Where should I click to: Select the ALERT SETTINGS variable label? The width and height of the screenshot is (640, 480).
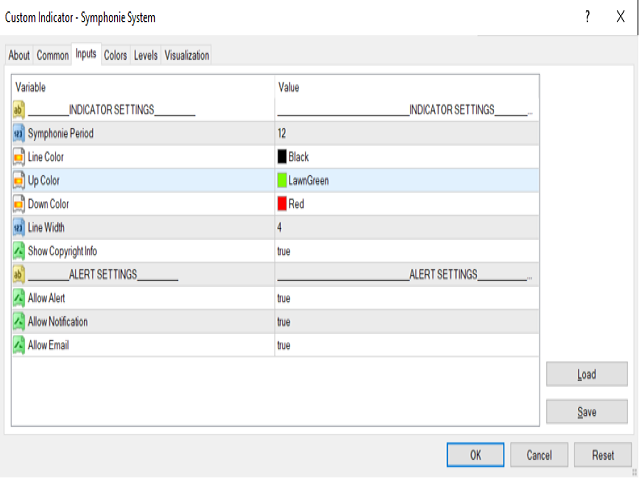point(103,274)
